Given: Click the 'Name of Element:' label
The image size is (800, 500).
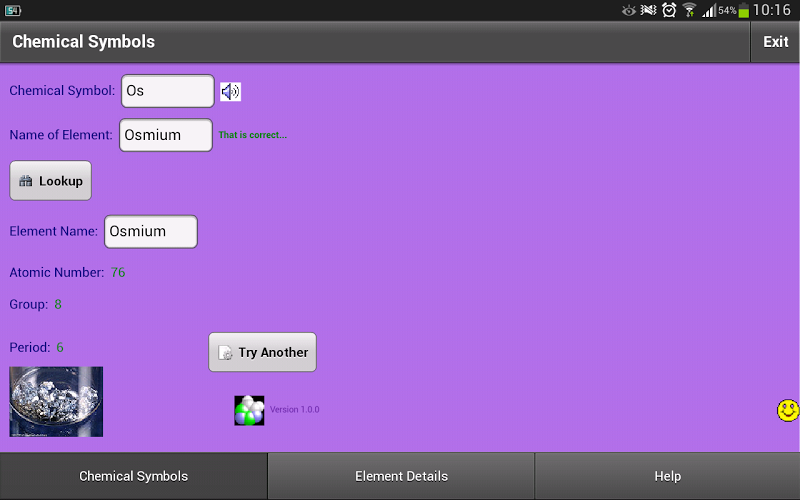Looking at the screenshot, I should 61,135.
